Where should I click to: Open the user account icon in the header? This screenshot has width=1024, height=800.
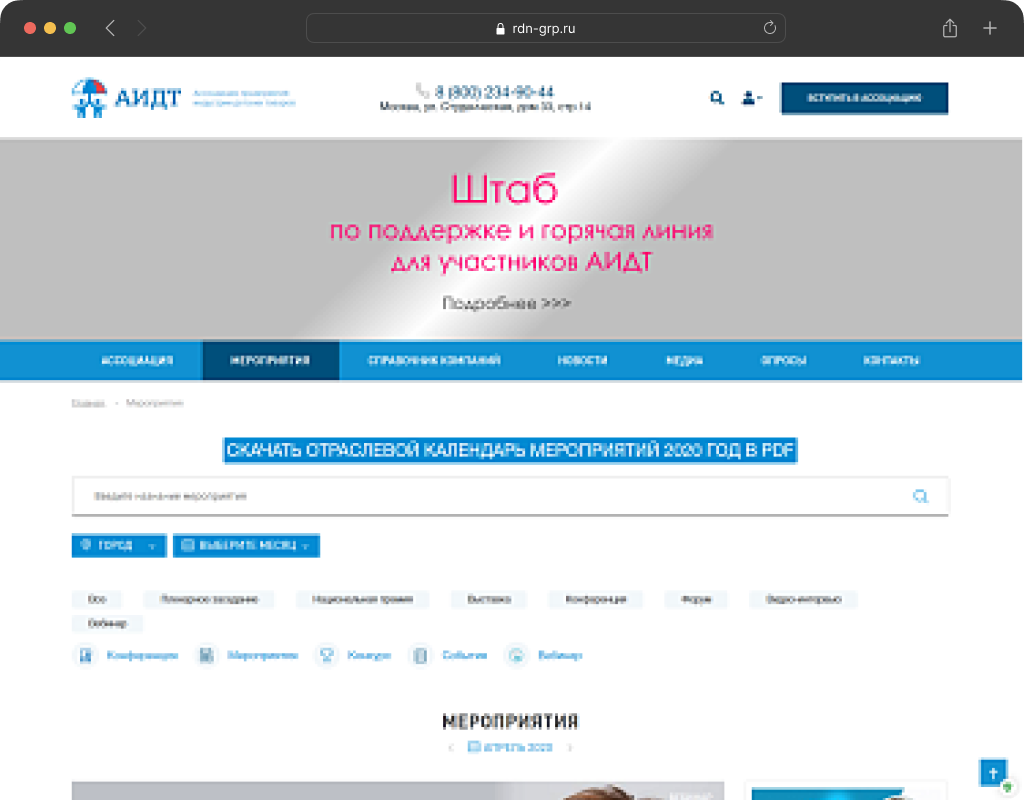[x=749, y=98]
